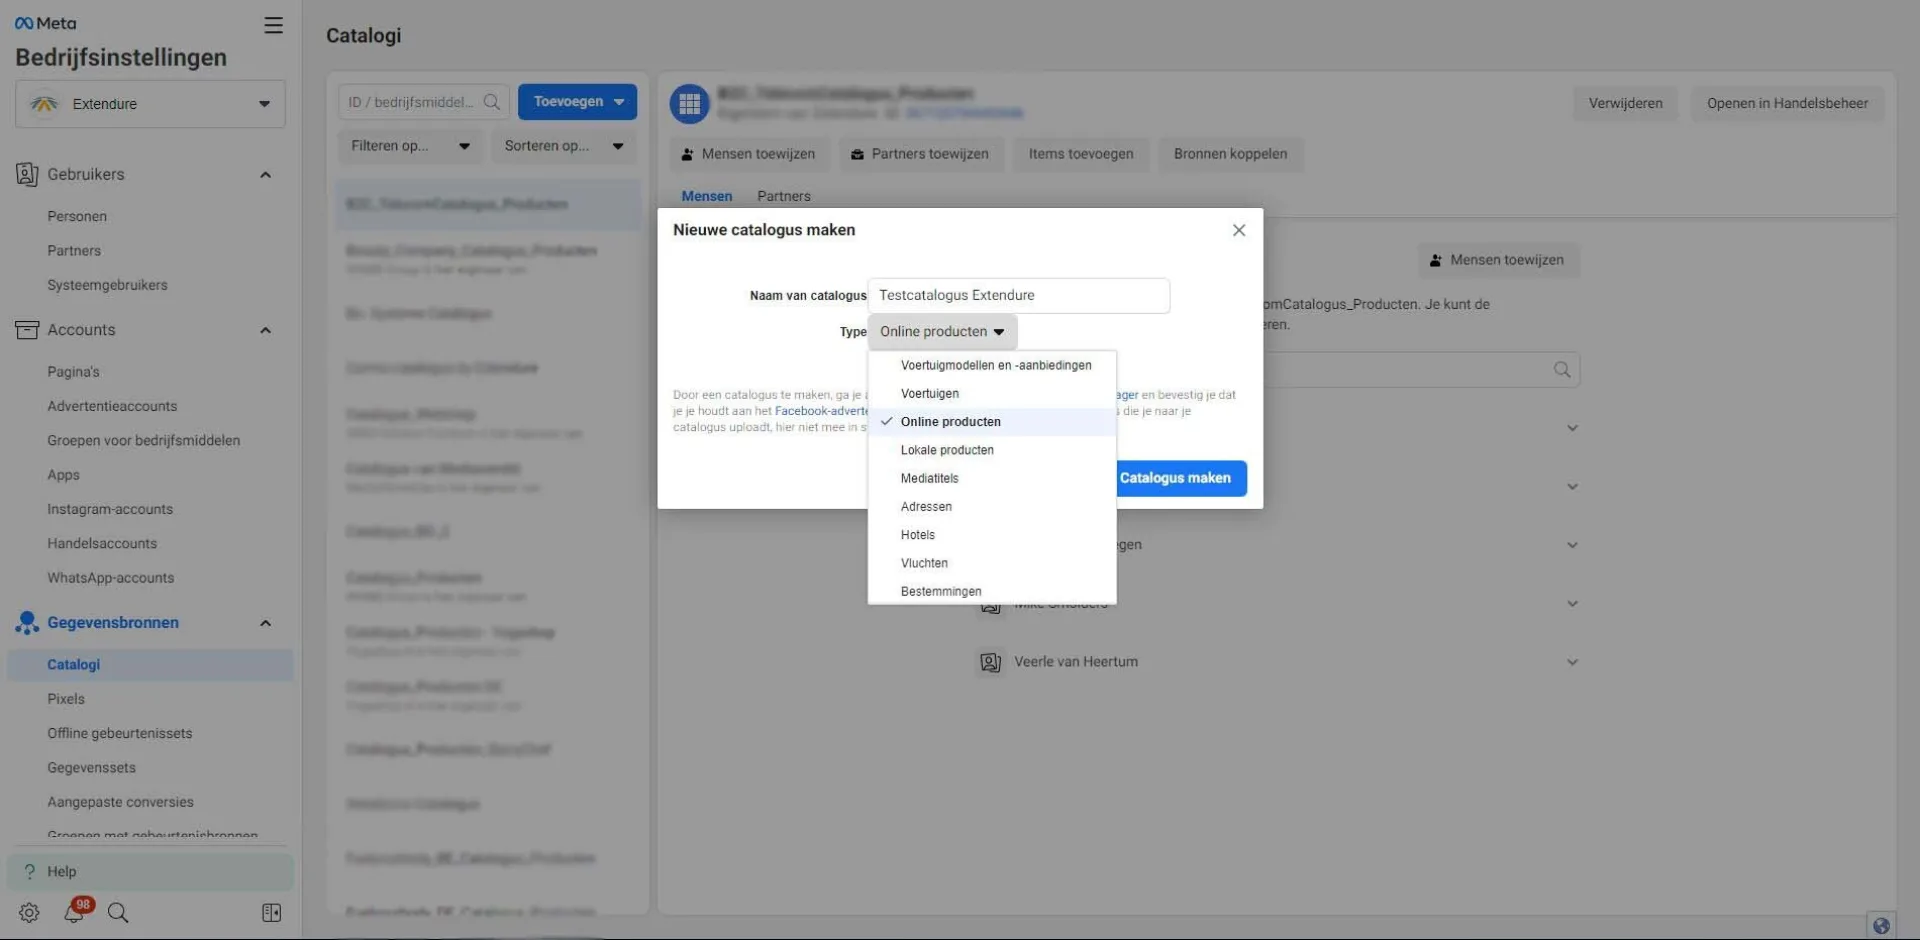Click Openen in Handelsbeheer button
This screenshot has width=1920, height=940.
1787,103
